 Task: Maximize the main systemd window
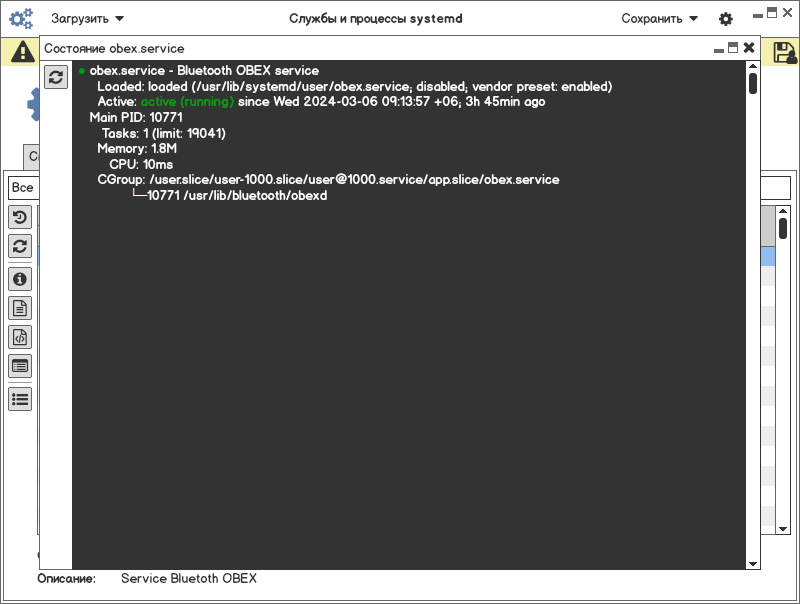(x=772, y=13)
